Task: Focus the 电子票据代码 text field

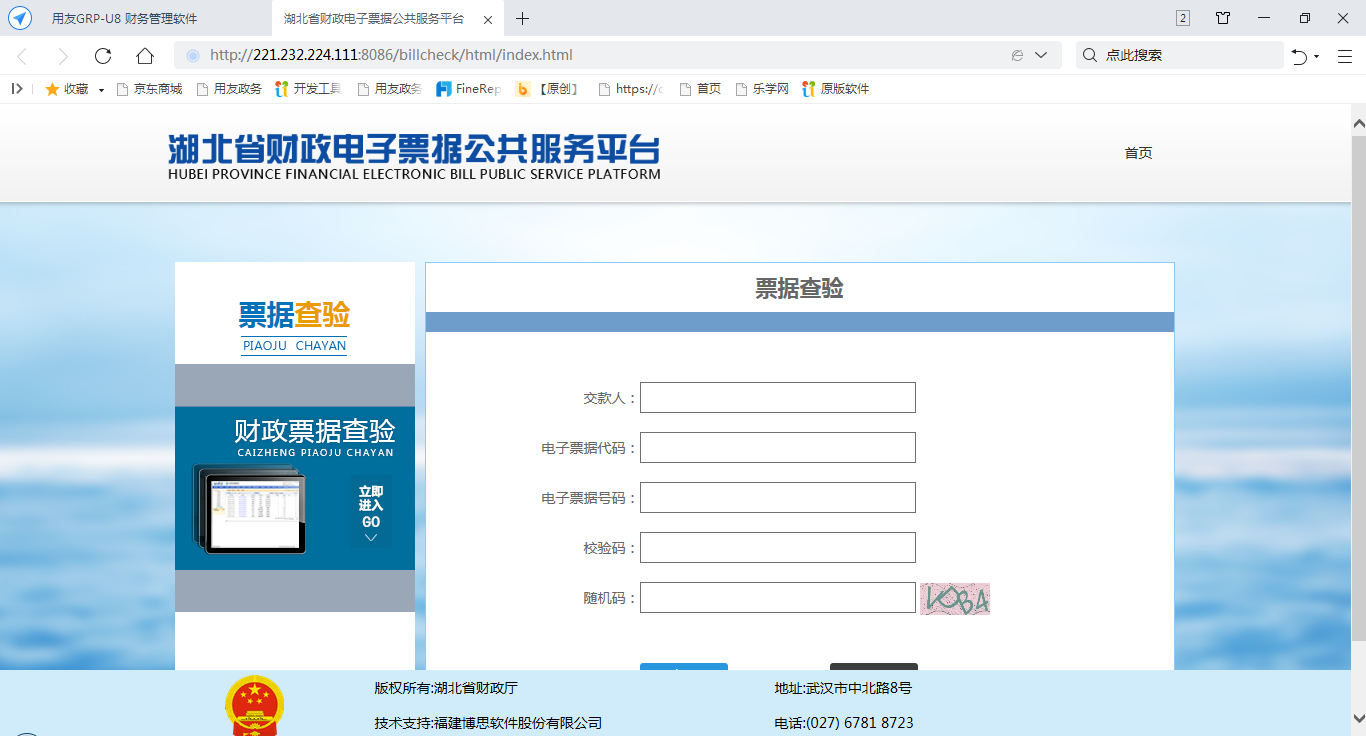Action: (x=777, y=447)
